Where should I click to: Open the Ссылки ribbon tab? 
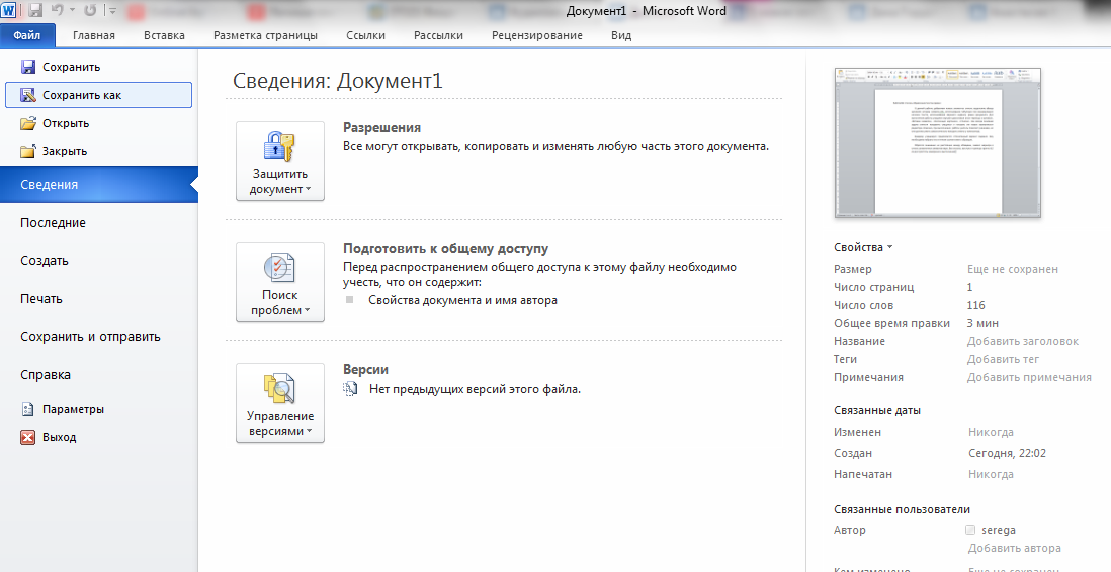pyautogui.click(x=366, y=35)
